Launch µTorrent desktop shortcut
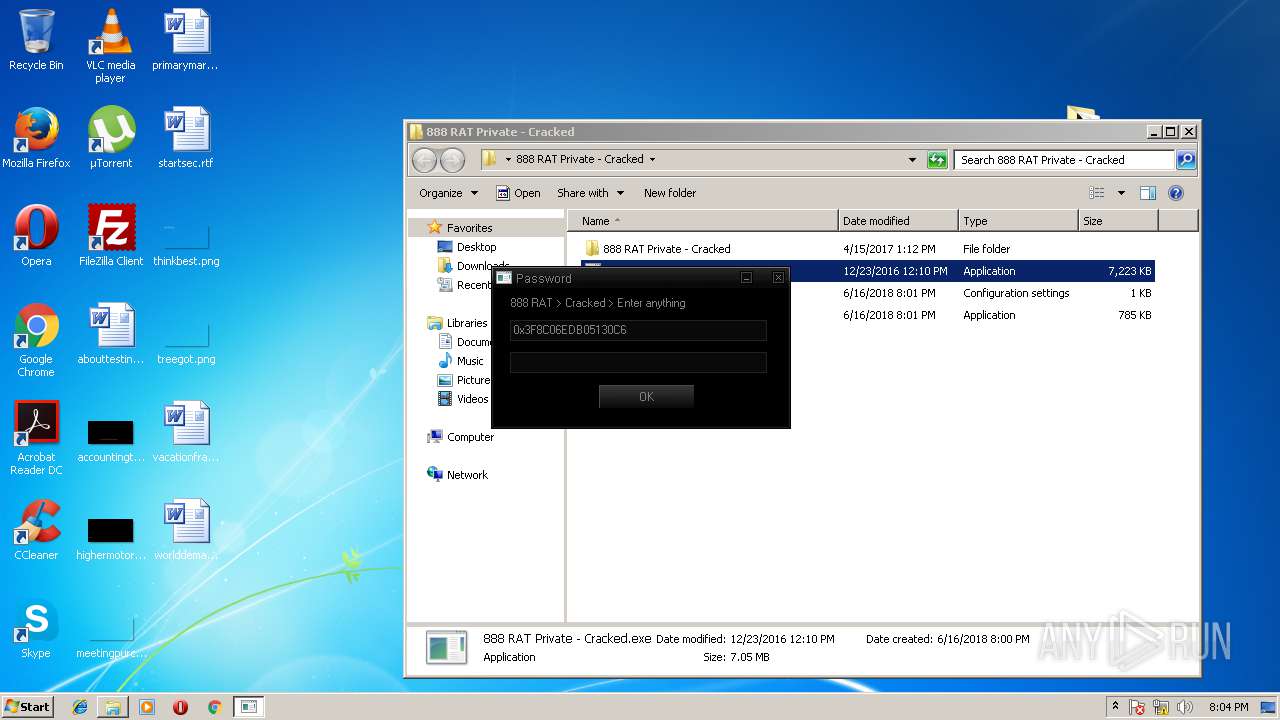Screen dimensions: 1280x720 [x=110, y=138]
